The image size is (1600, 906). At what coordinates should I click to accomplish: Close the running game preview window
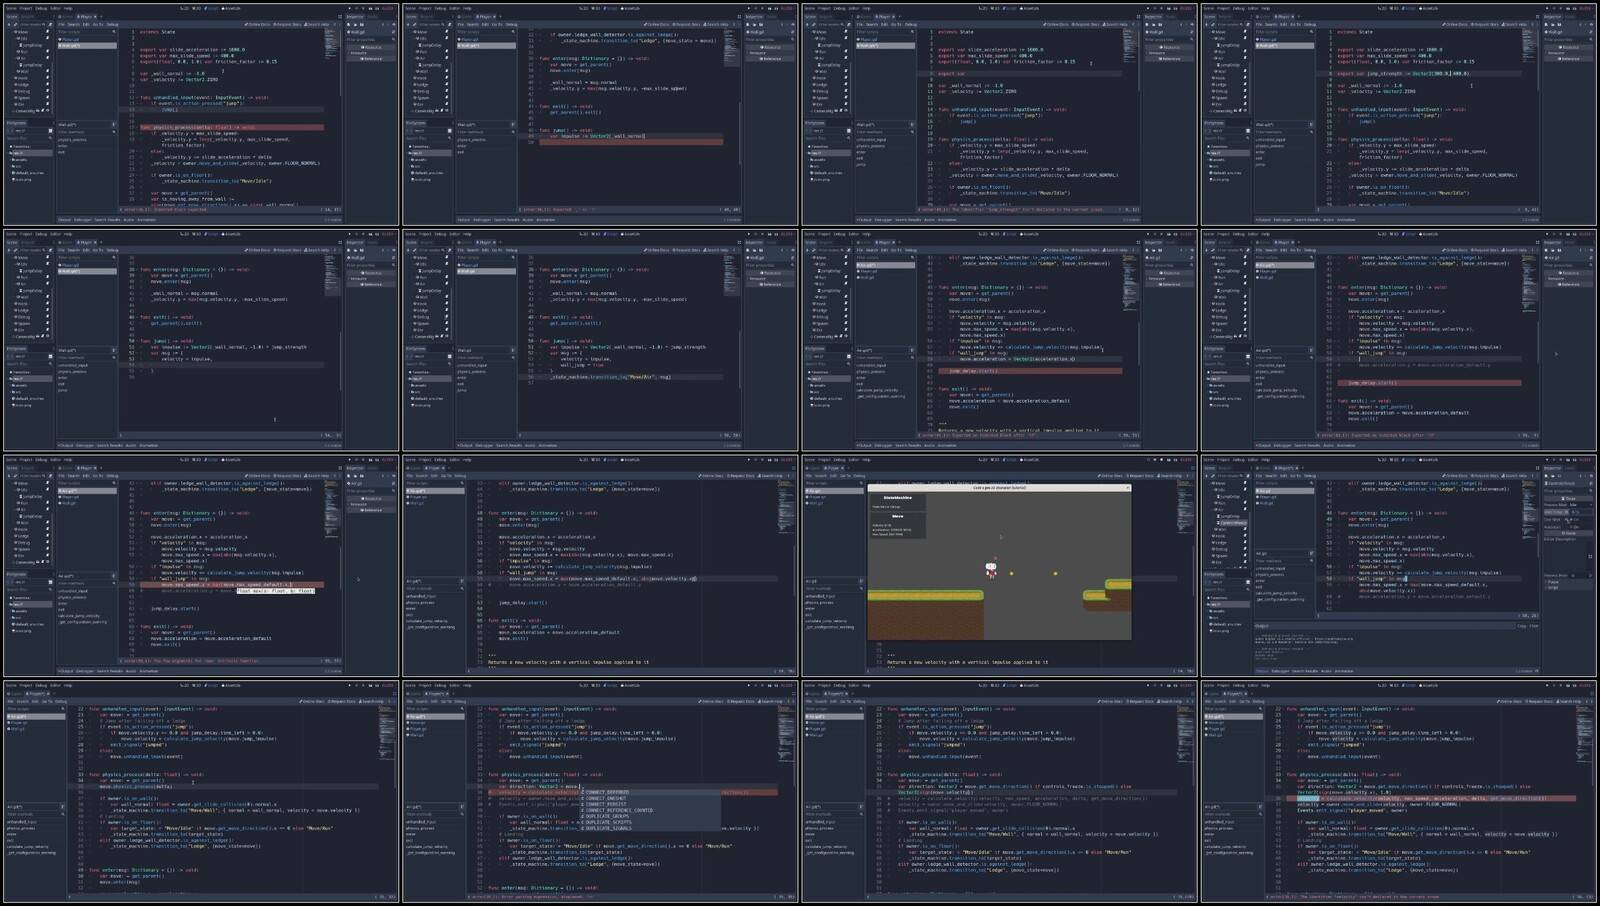(x=1127, y=488)
